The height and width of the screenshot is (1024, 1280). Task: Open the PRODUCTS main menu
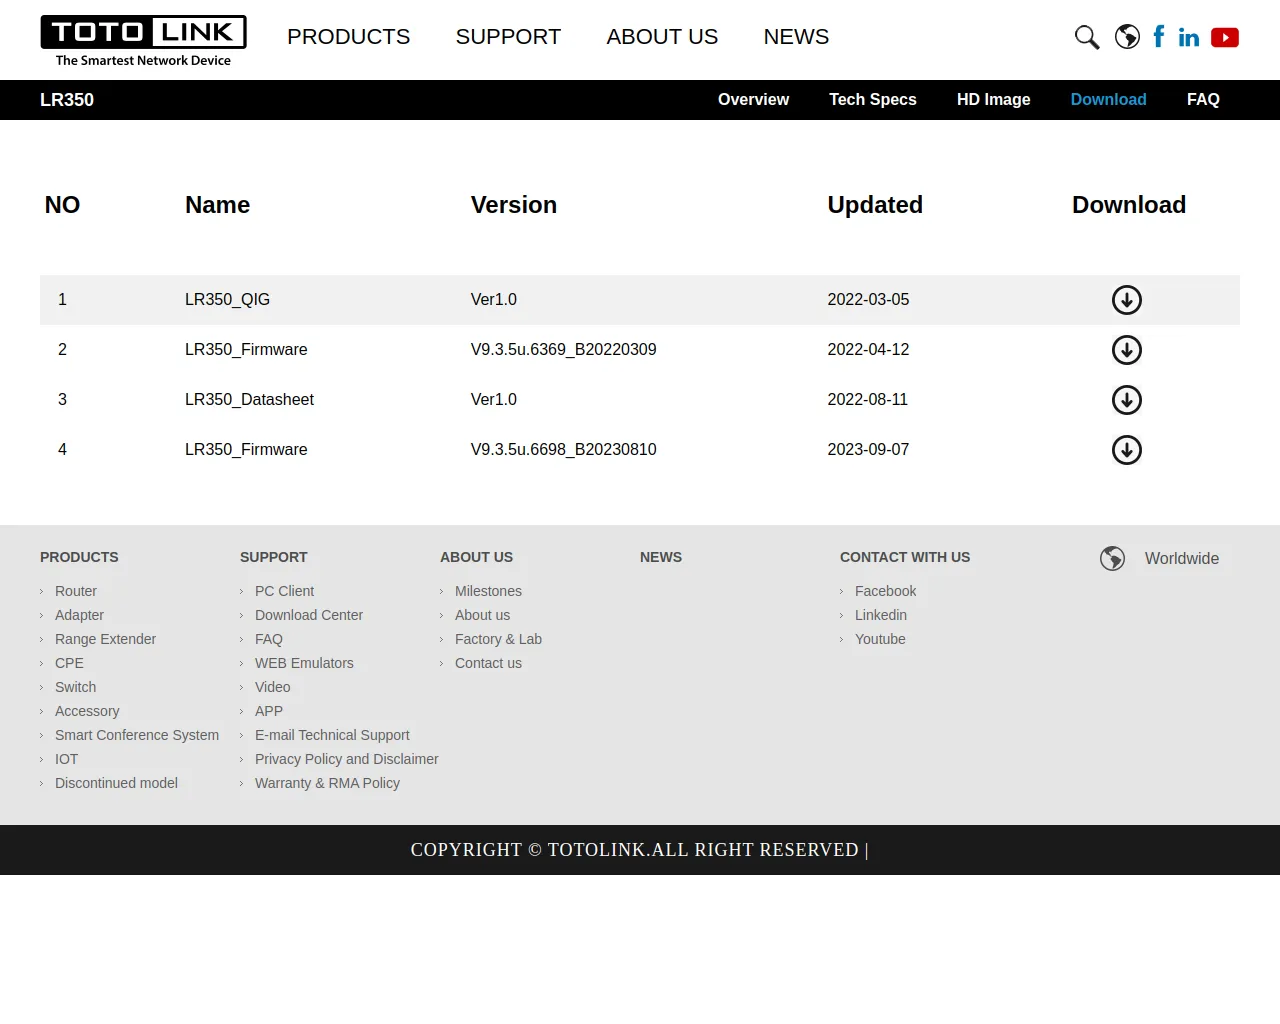click(x=348, y=37)
